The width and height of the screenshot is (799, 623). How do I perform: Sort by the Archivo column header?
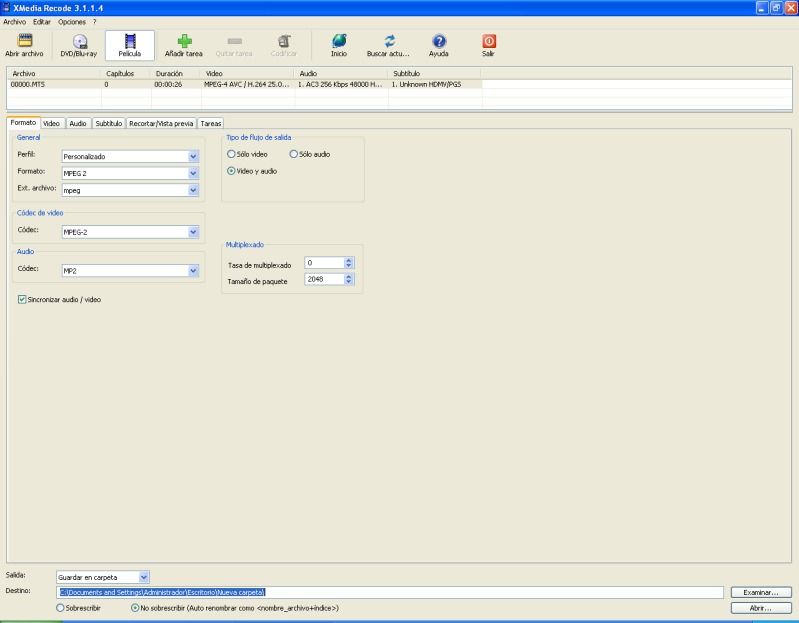pyautogui.click(x=54, y=73)
